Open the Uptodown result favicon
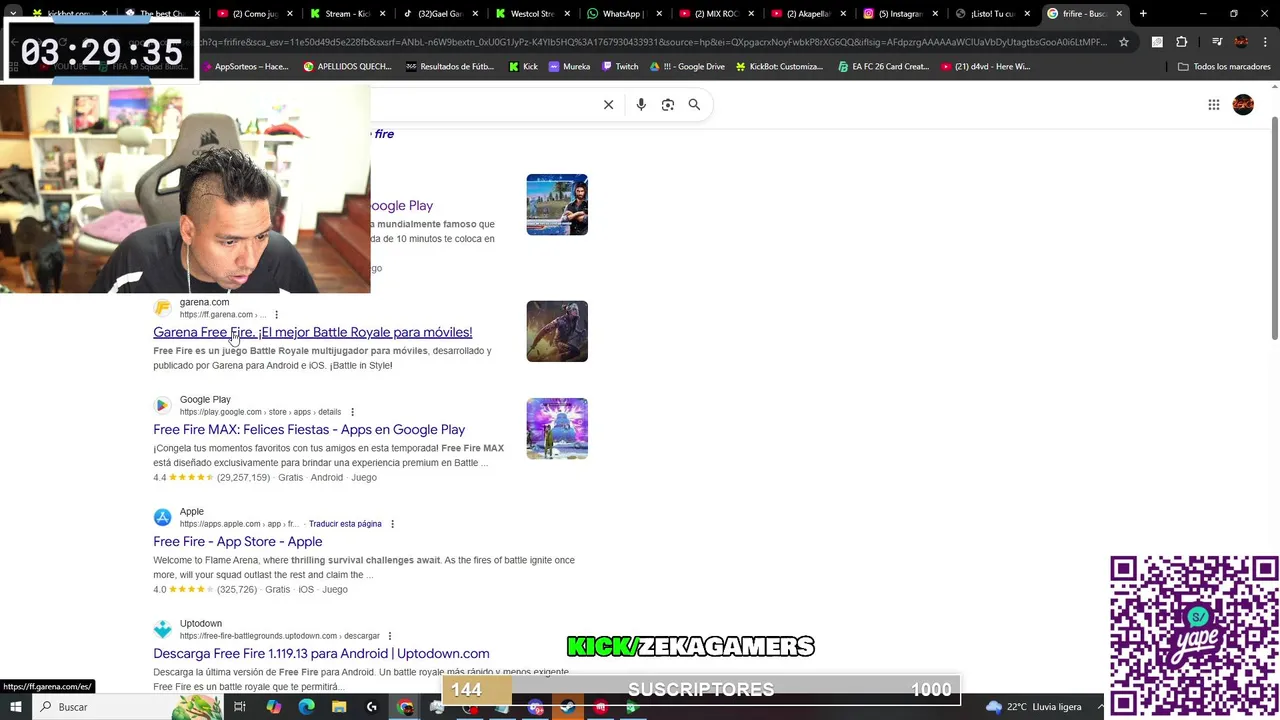This screenshot has width=1280, height=720. (162, 629)
